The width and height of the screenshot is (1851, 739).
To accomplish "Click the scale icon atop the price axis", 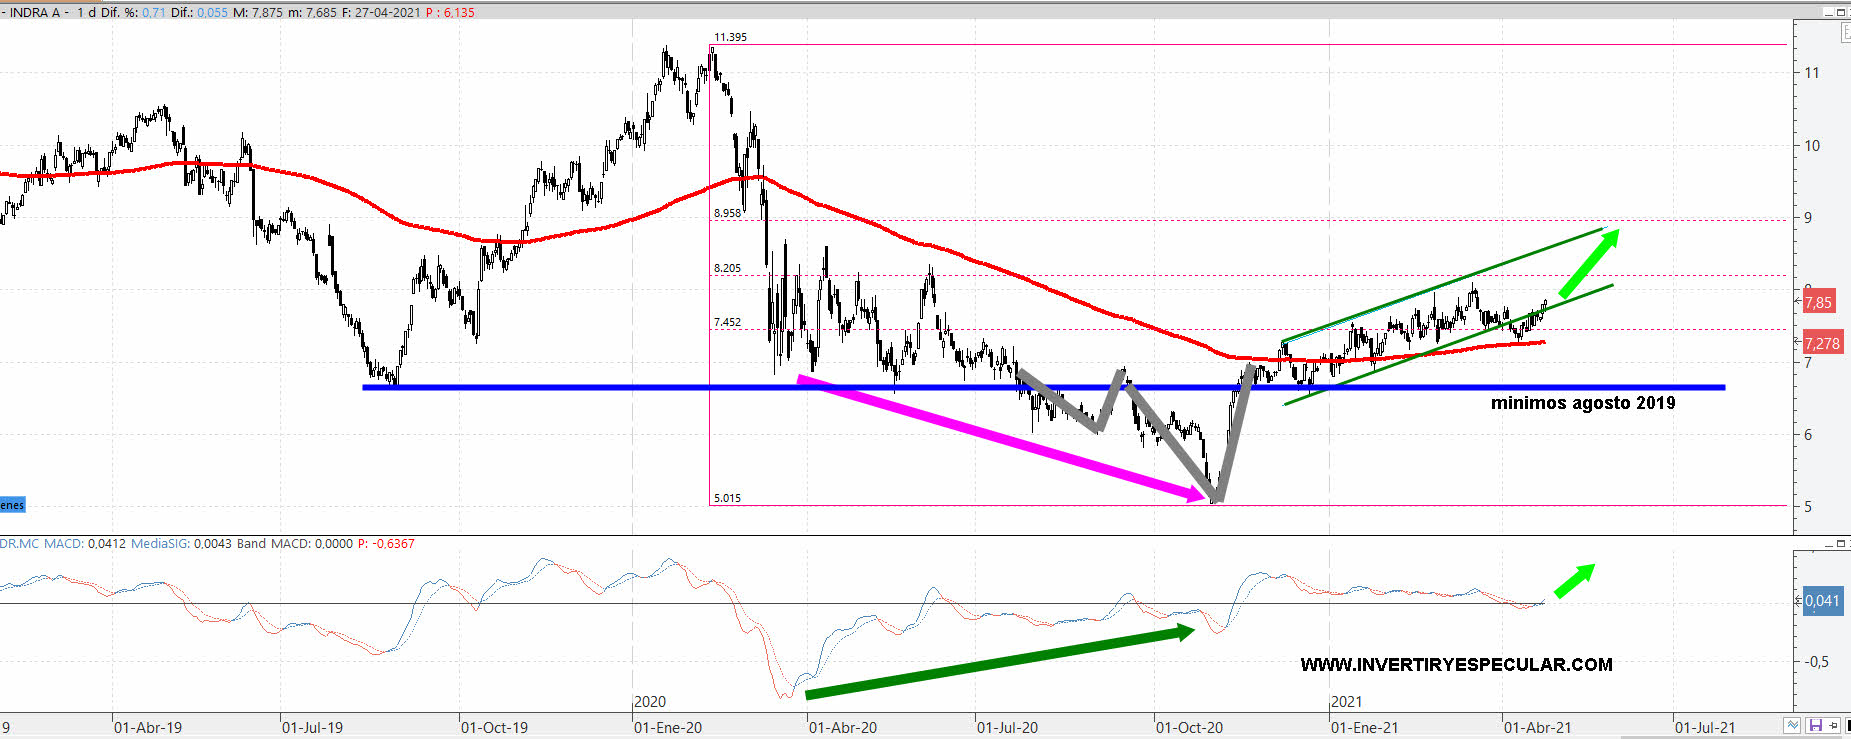I will click(x=1846, y=32).
